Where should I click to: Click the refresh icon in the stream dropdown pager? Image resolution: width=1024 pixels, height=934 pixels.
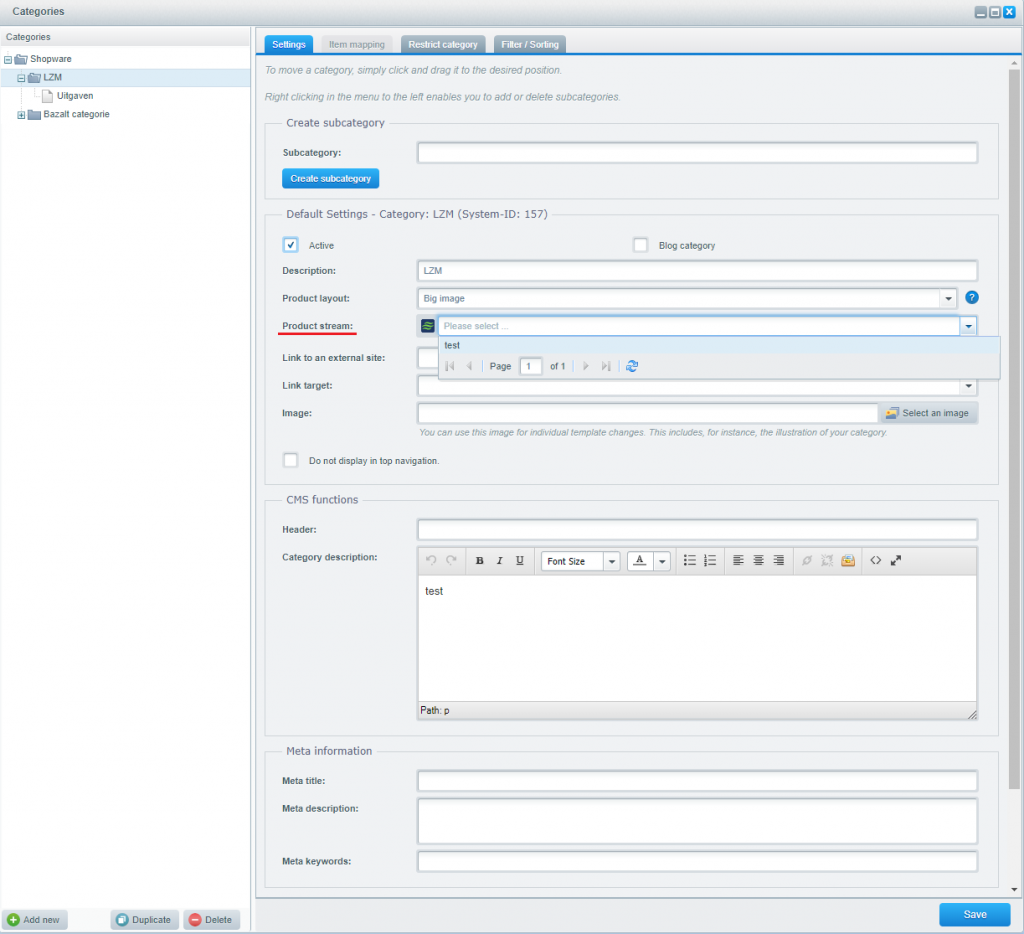[x=631, y=366]
